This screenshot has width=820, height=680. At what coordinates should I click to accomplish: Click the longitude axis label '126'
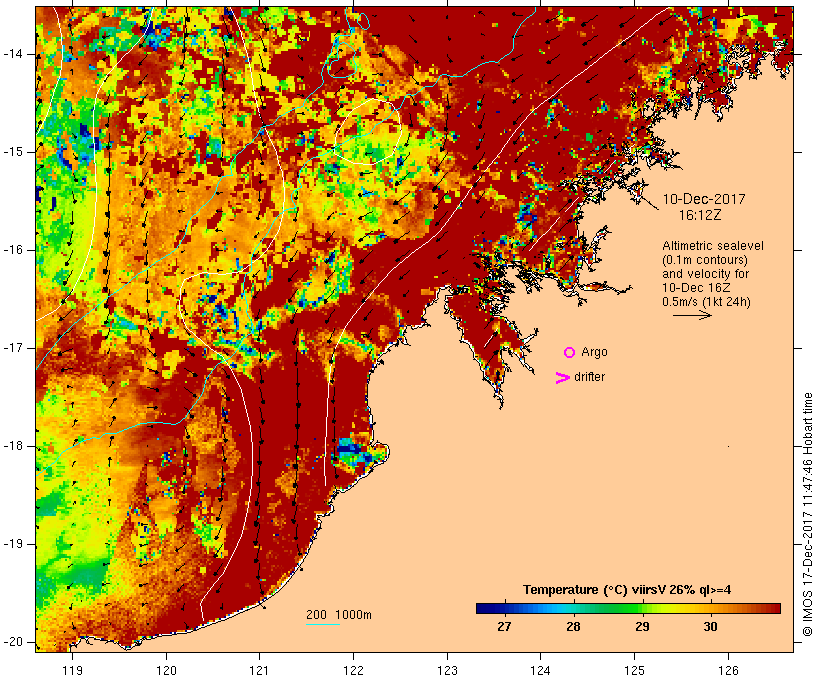click(x=728, y=670)
